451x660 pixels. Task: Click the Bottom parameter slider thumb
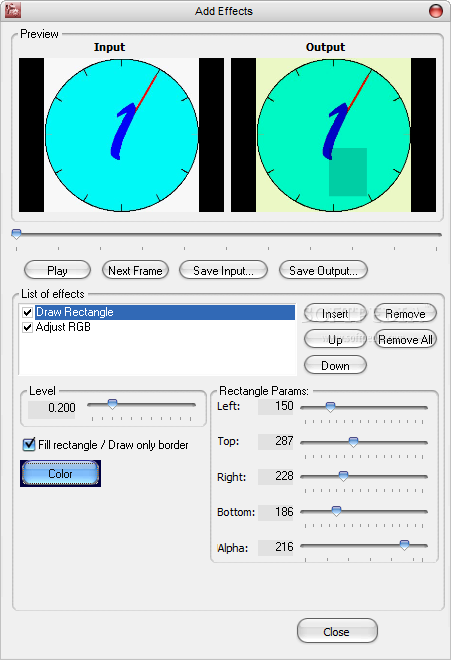(x=336, y=511)
